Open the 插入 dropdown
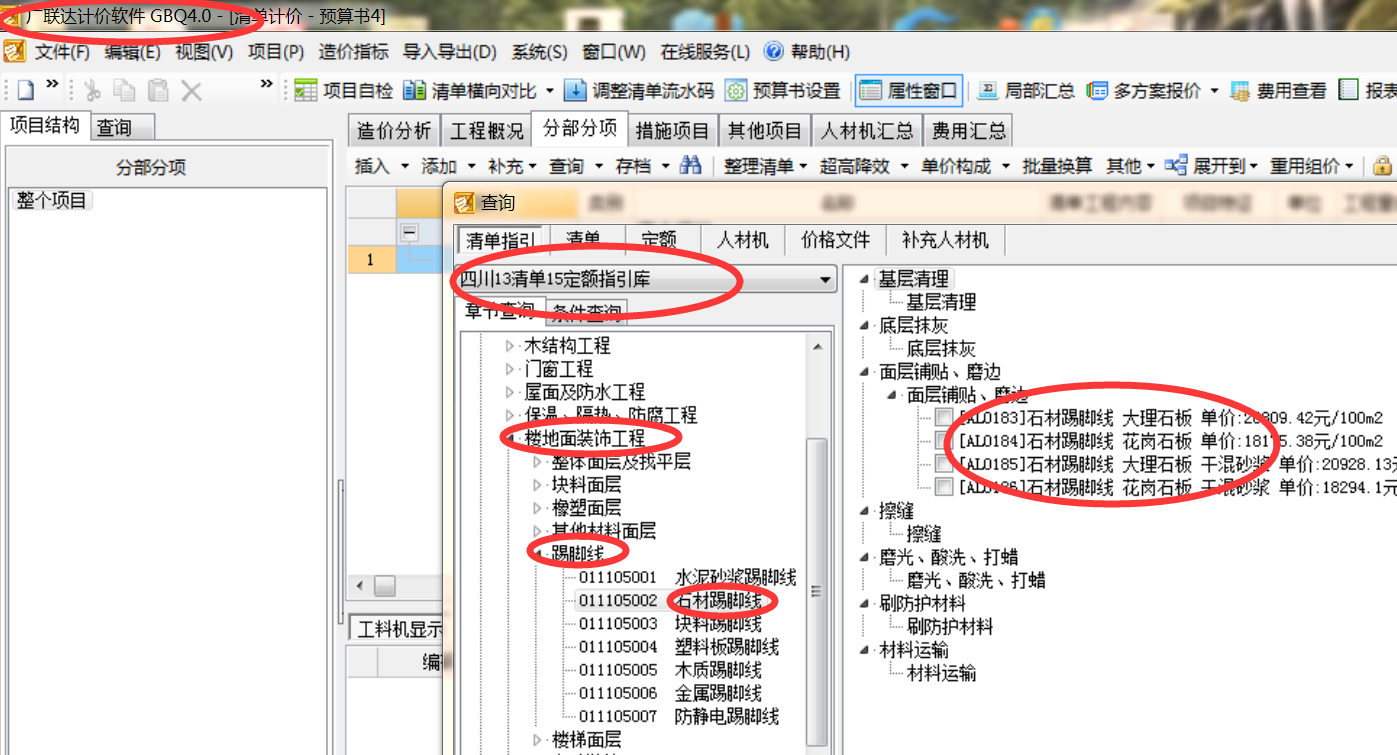This screenshot has width=1397, height=755. (x=382, y=166)
